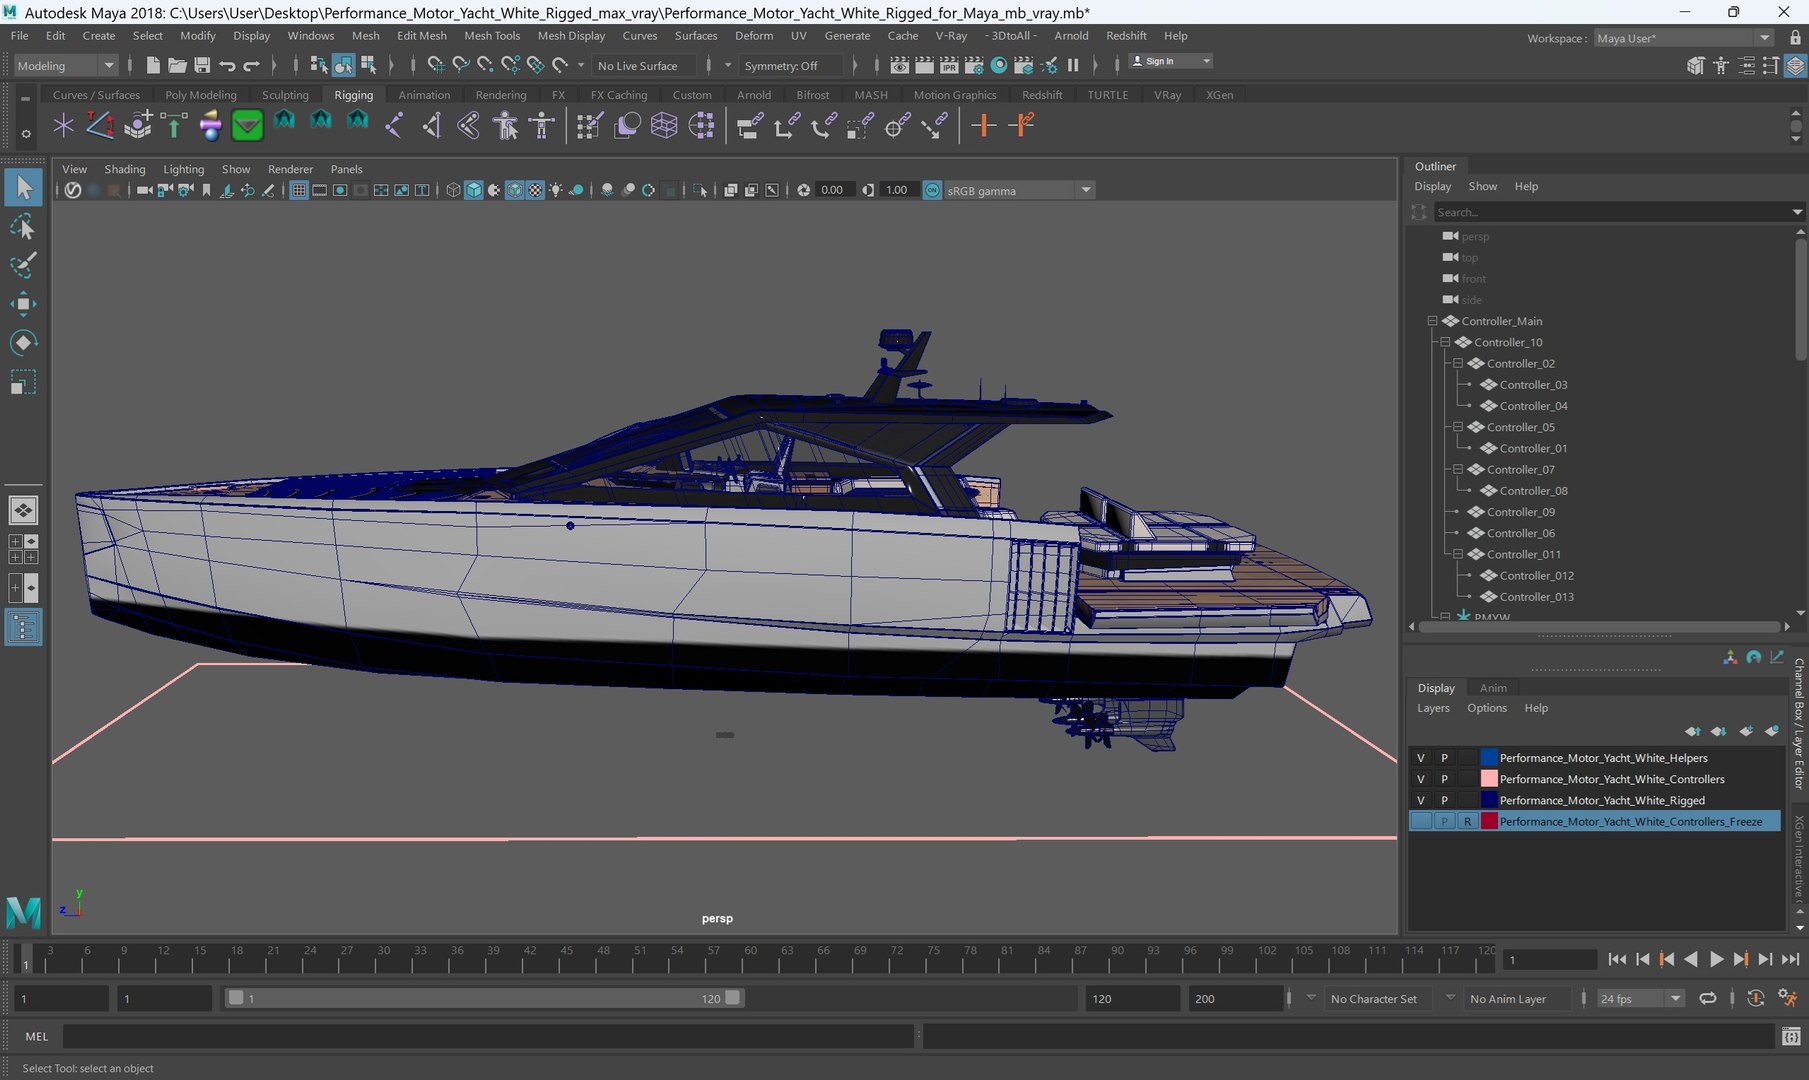
Task: Toggle playback P on Controllers_Freeze layer
Action: [x=1444, y=821]
